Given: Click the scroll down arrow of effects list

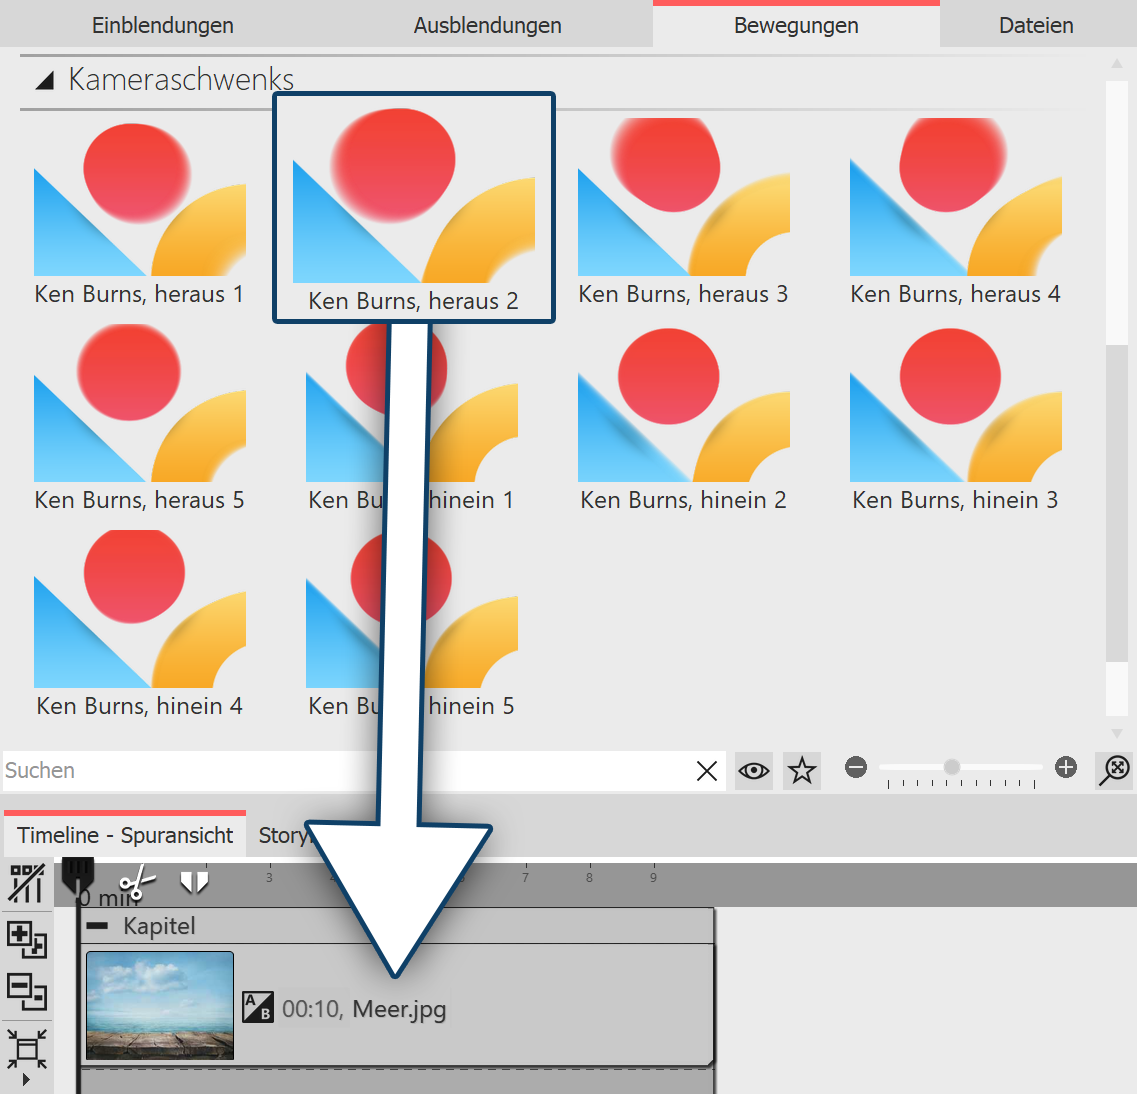Looking at the screenshot, I should [x=1117, y=733].
